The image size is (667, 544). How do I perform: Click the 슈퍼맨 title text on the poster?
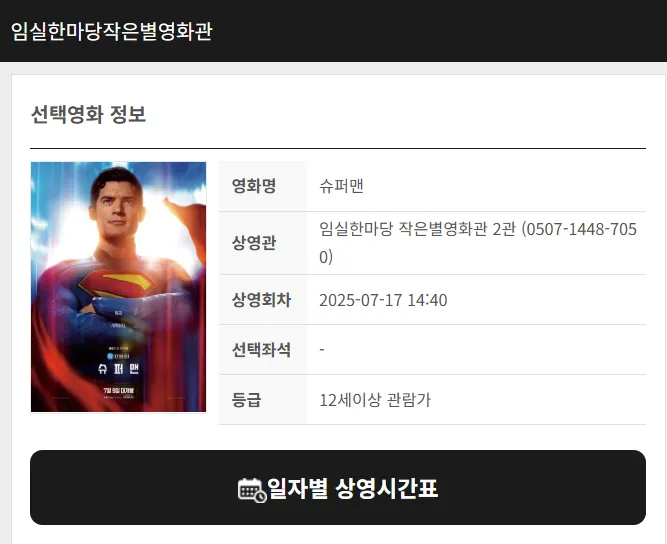coord(119,368)
